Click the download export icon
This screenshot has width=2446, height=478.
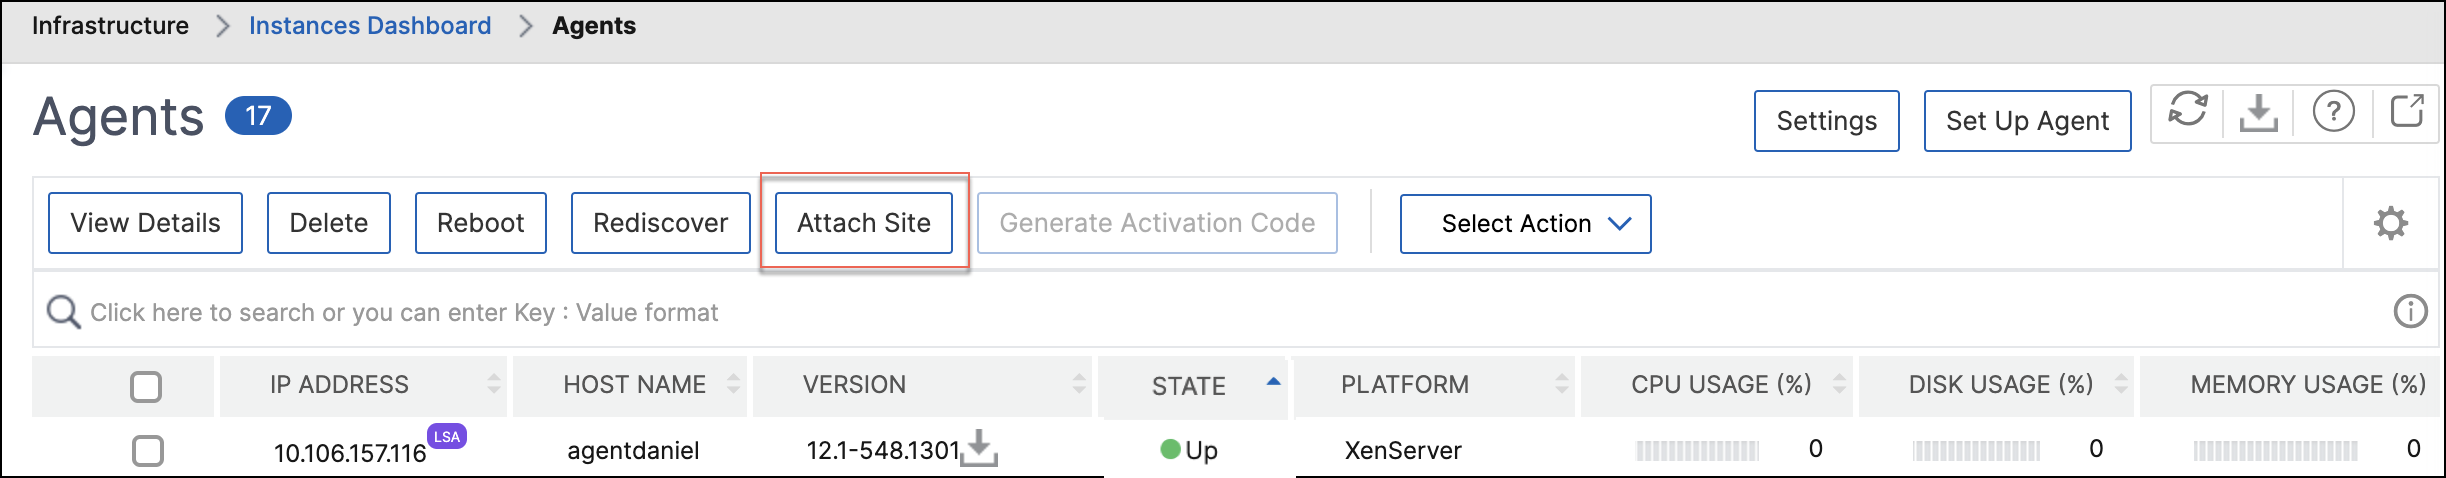click(2258, 112)
